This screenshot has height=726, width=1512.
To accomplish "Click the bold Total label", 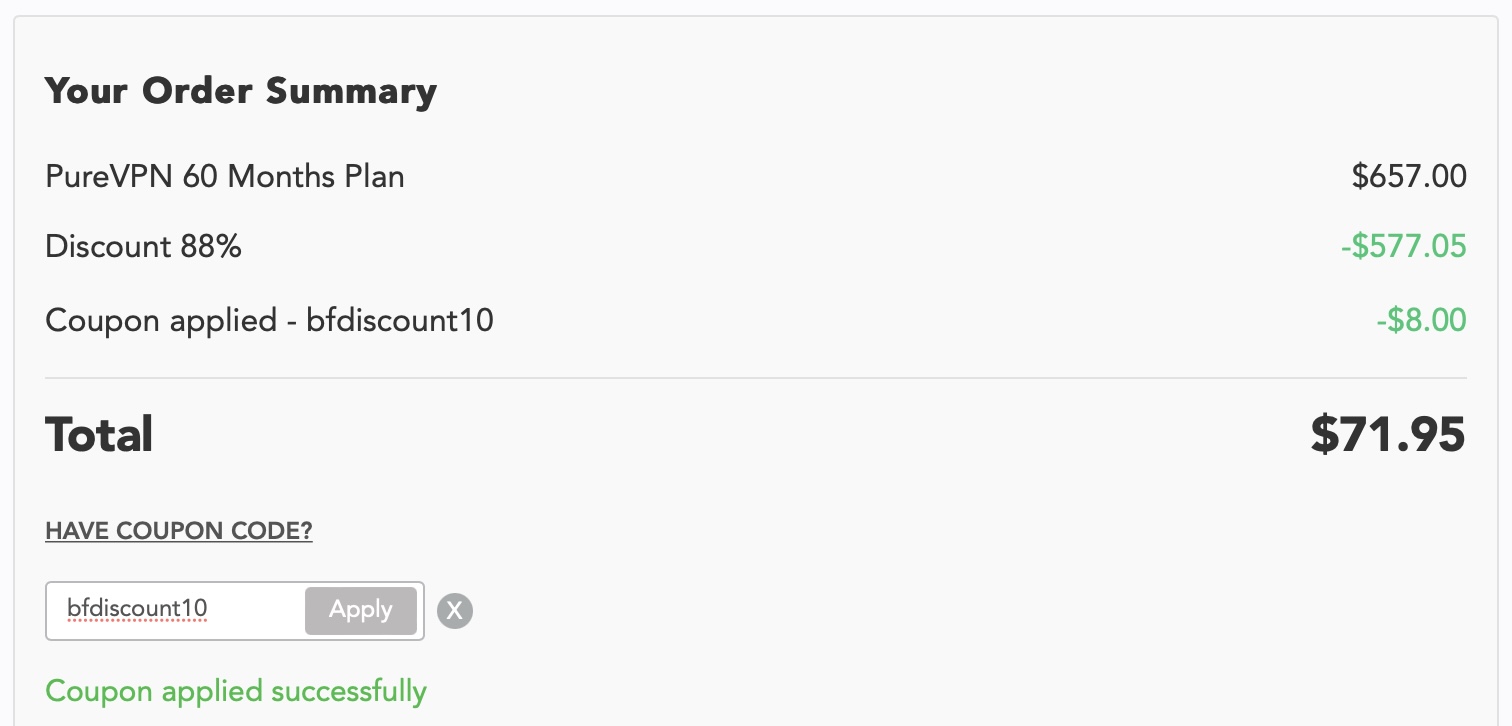I will pyautogui.click(x=99, y=435).
